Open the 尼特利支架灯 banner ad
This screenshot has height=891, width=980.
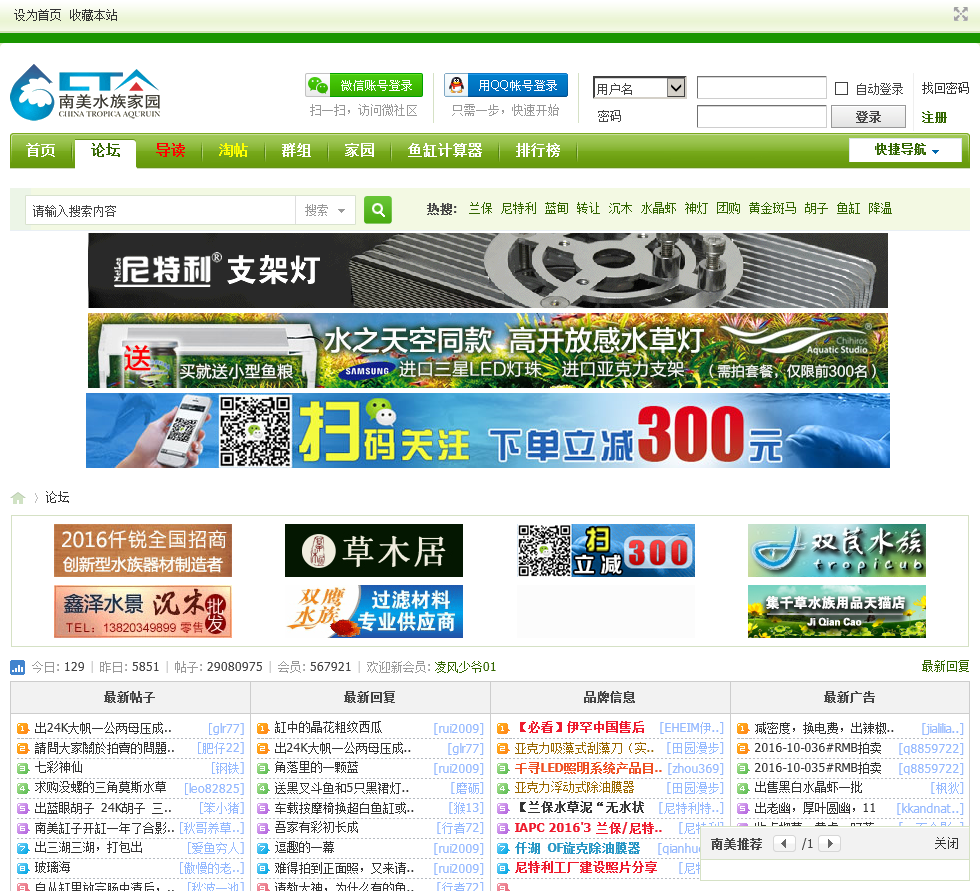tap(488, 271)
